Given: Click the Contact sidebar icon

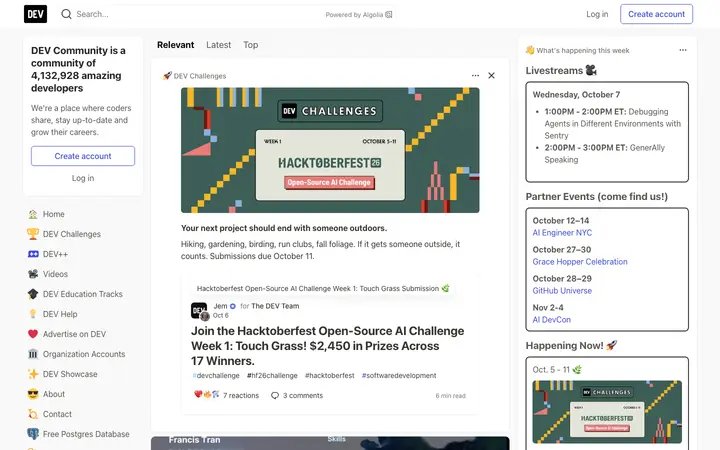Looking at the screenshot, I should (33, 414).
